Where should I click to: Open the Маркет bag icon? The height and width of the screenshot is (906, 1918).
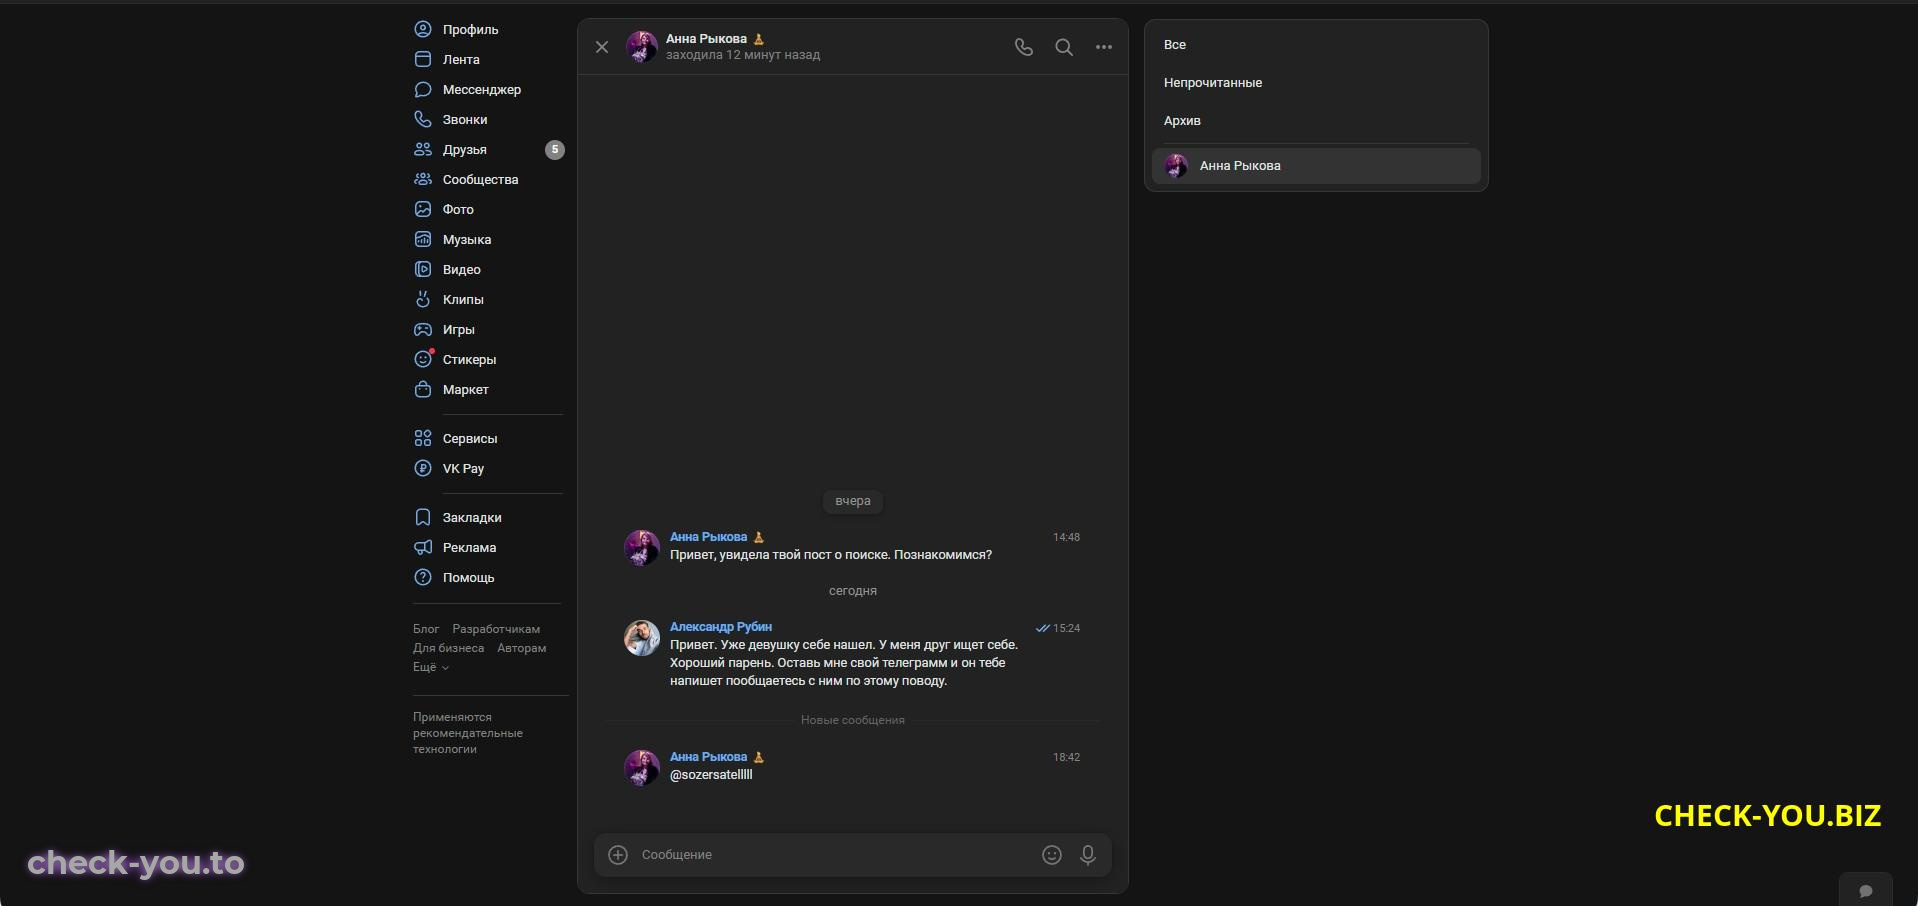(x=423, y=389)
